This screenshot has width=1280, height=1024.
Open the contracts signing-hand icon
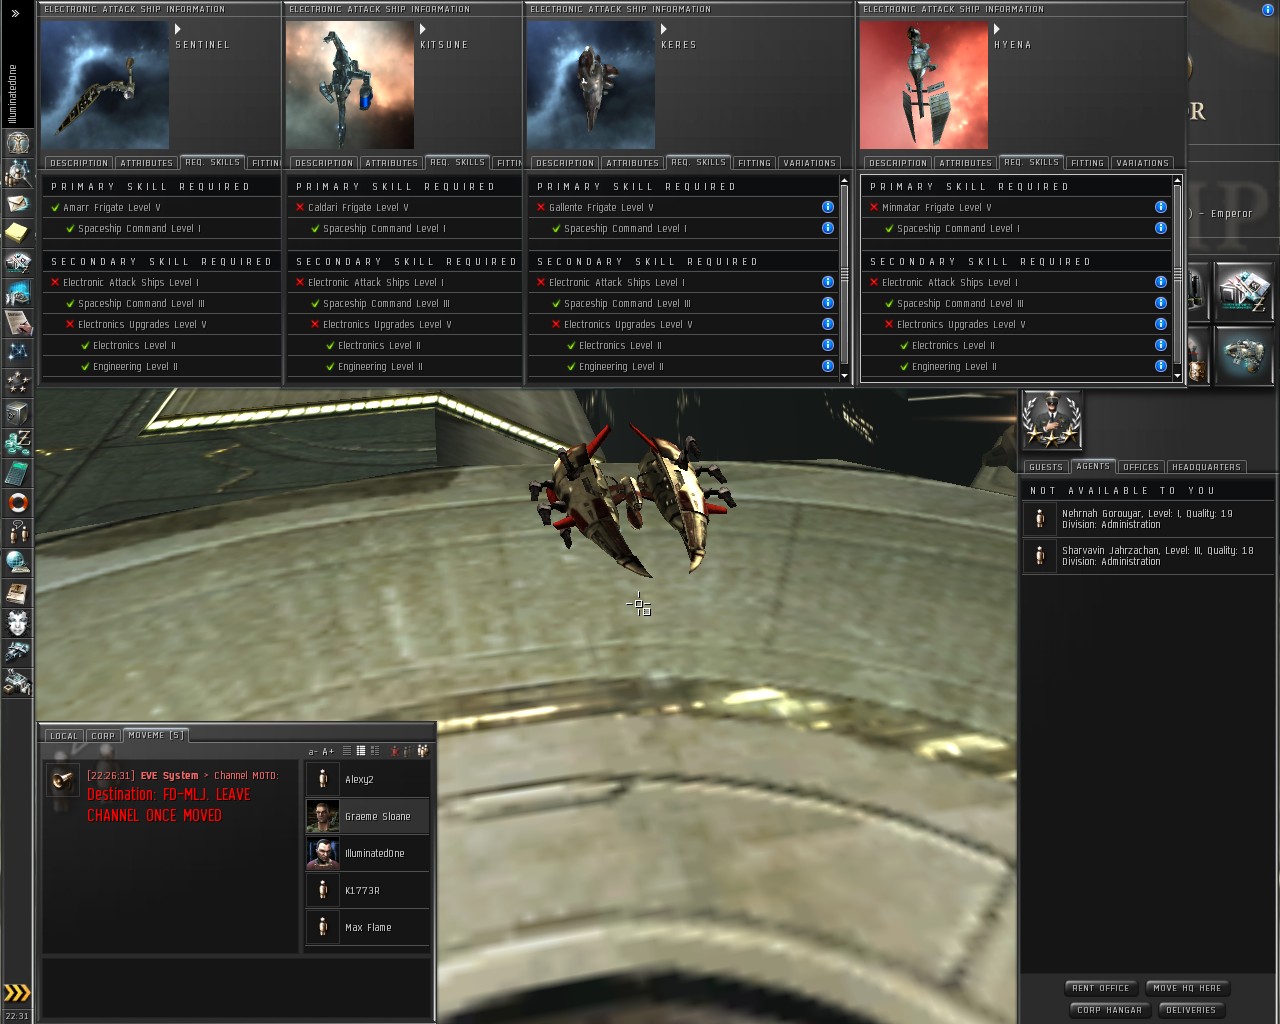pos(17,322)
